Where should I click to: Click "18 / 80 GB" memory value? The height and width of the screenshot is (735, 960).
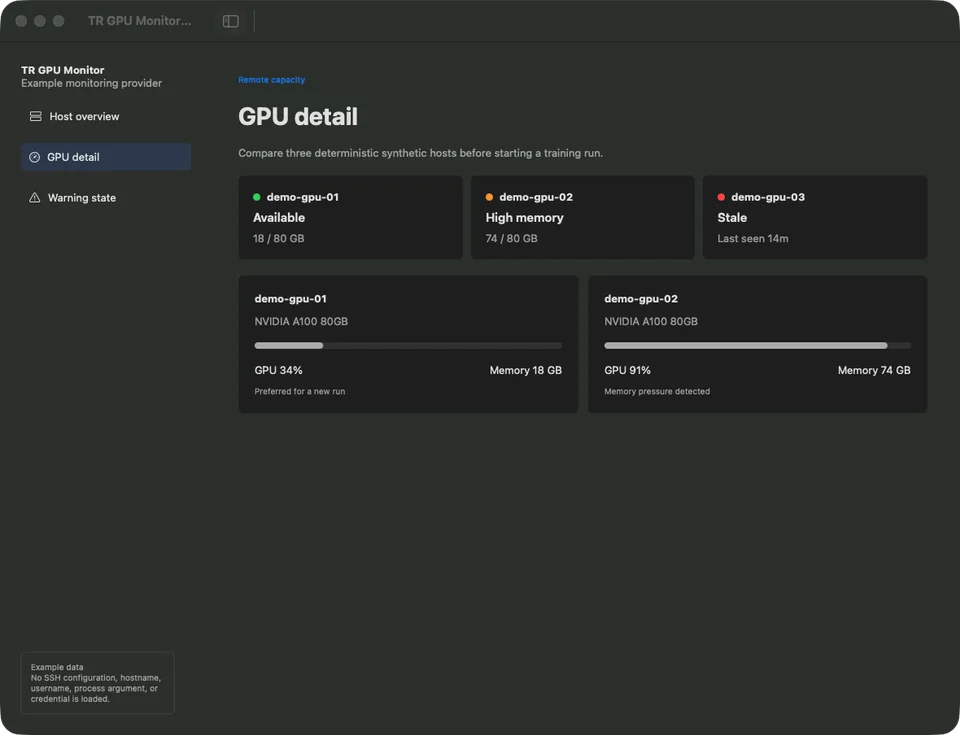pyautogui.click(x=279, y=239)
